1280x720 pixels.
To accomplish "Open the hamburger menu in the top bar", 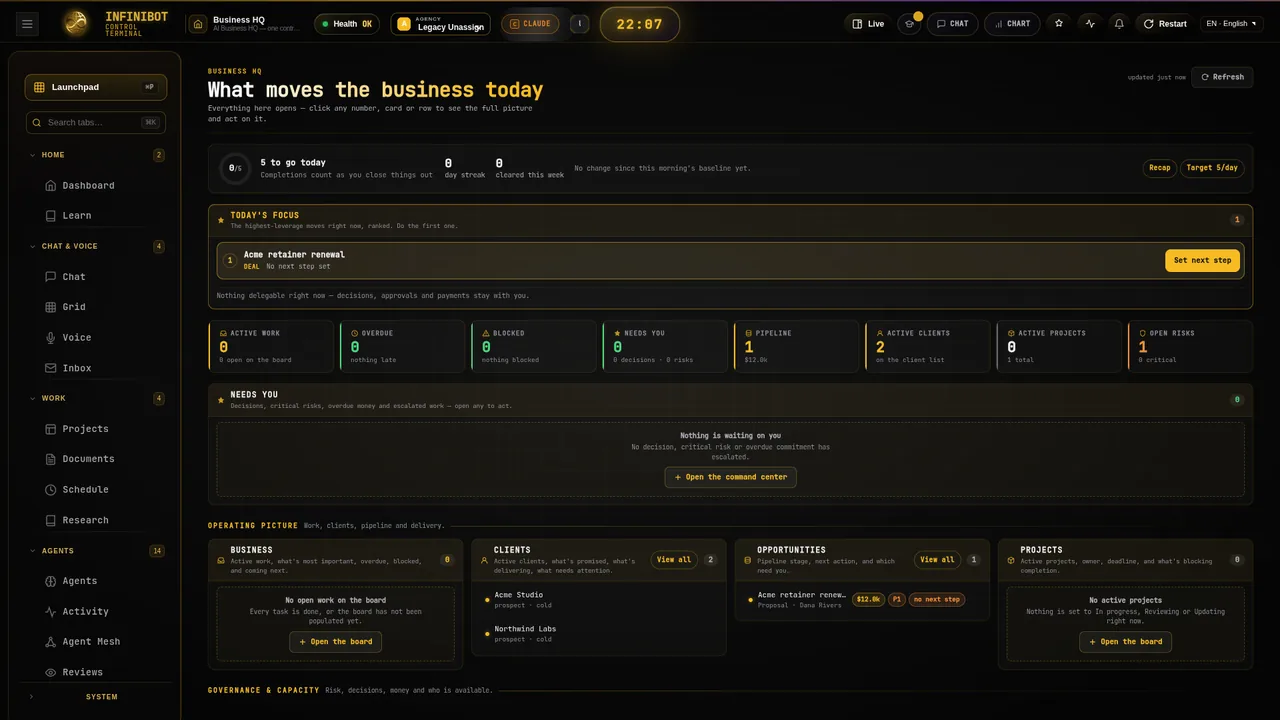I will pyautogui.click(x=27, y=24).
